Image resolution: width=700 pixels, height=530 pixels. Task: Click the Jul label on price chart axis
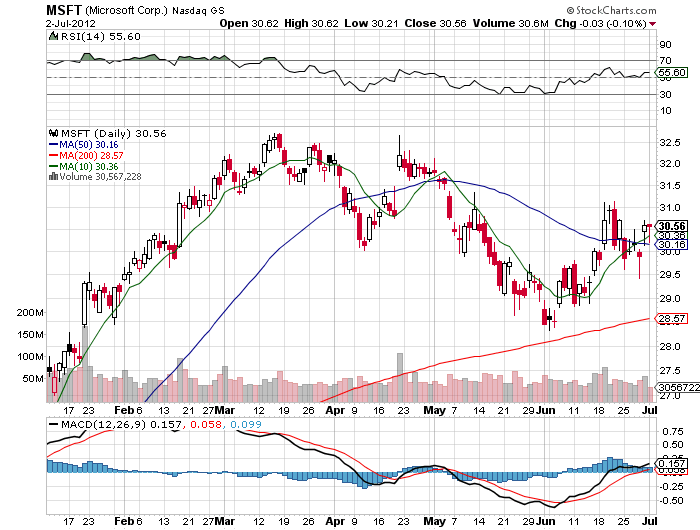(650, 410)
